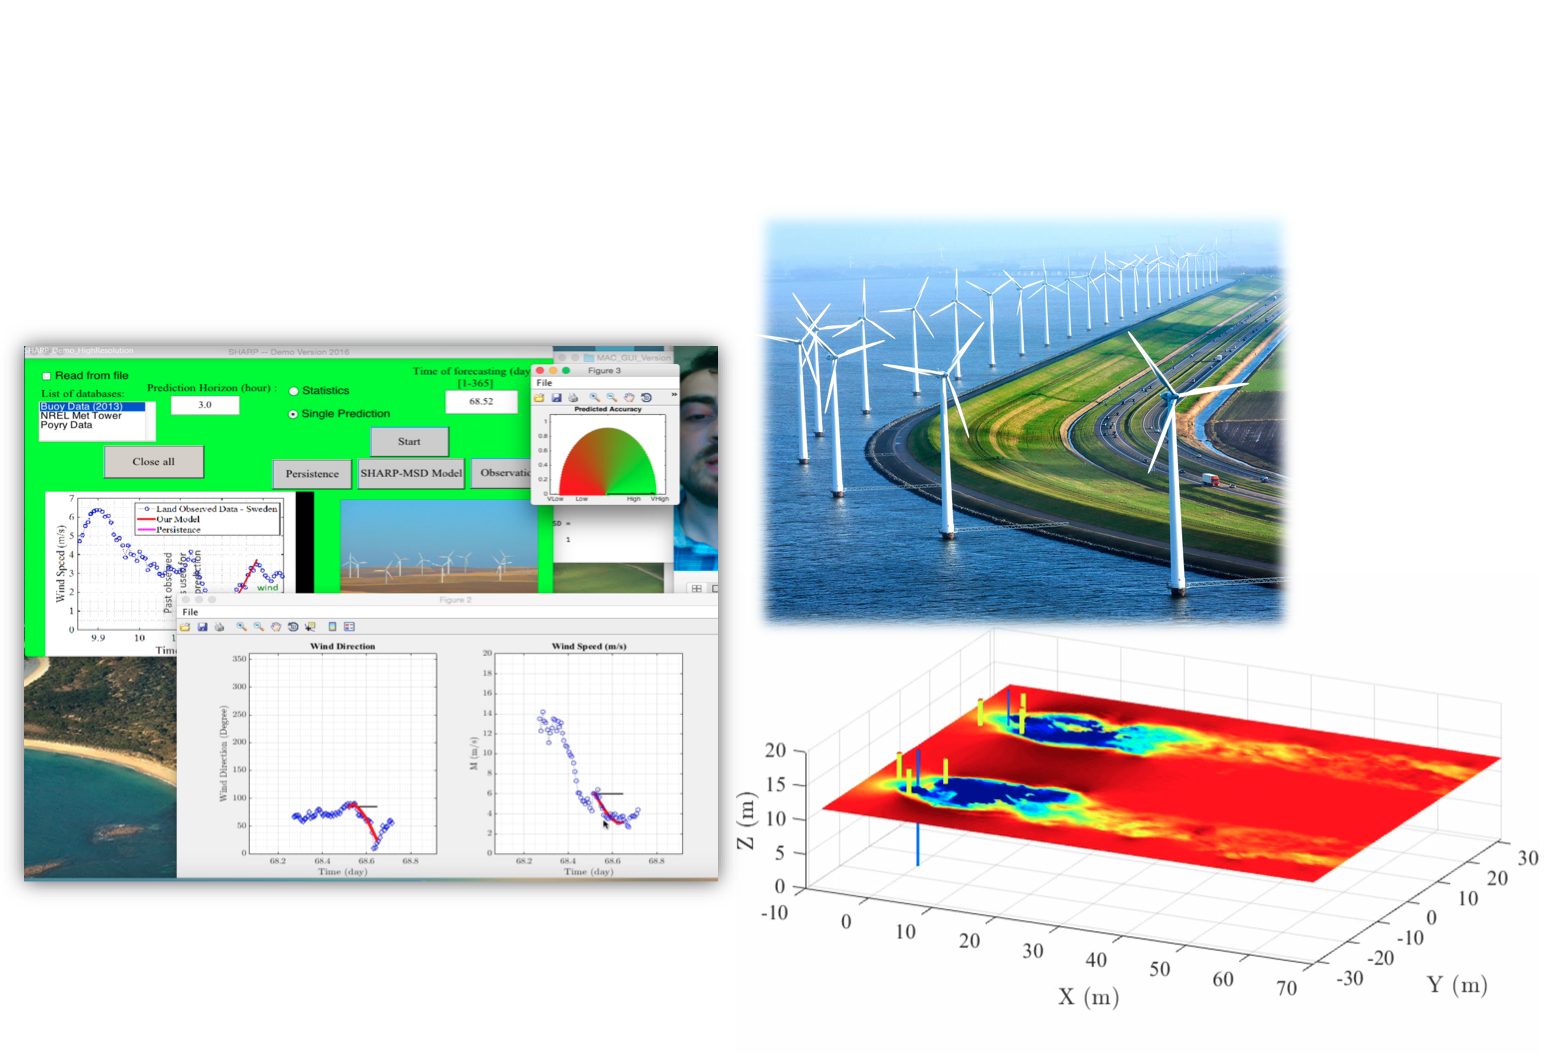The height and width of the screenshot is (1056, 1560).
Task: Click coastal wind turbines photo on the right
Action: pos(1024,422)
